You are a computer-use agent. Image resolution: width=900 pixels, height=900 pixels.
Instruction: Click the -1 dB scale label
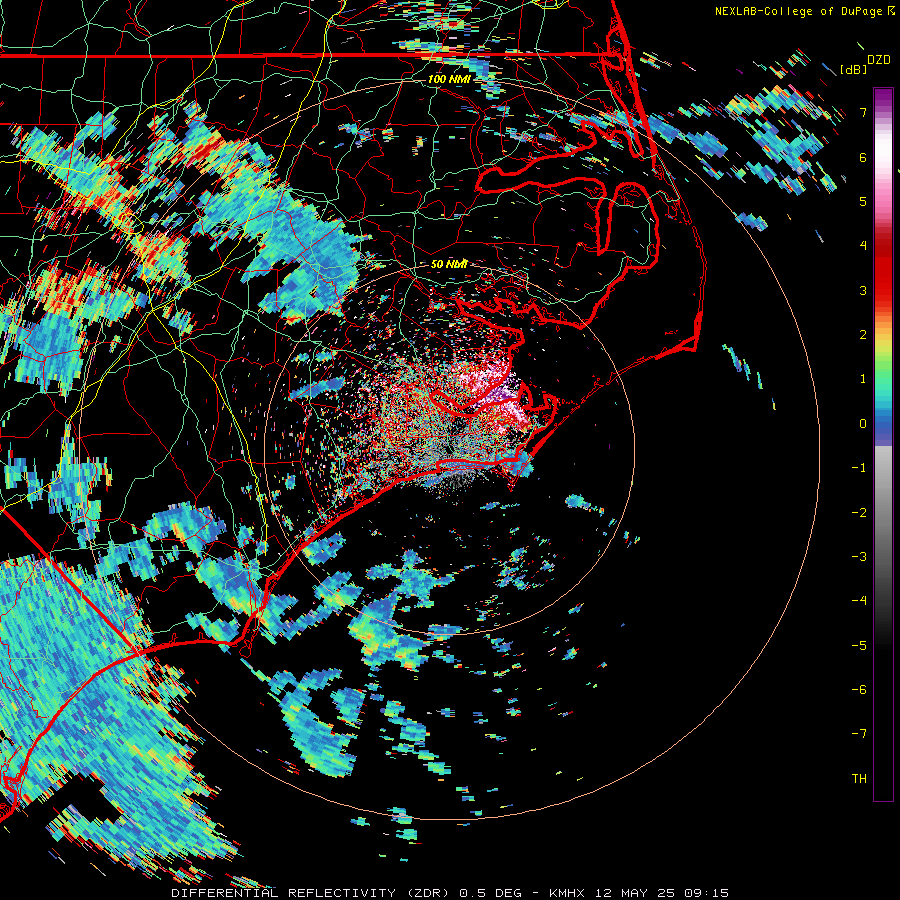point(859,468)
